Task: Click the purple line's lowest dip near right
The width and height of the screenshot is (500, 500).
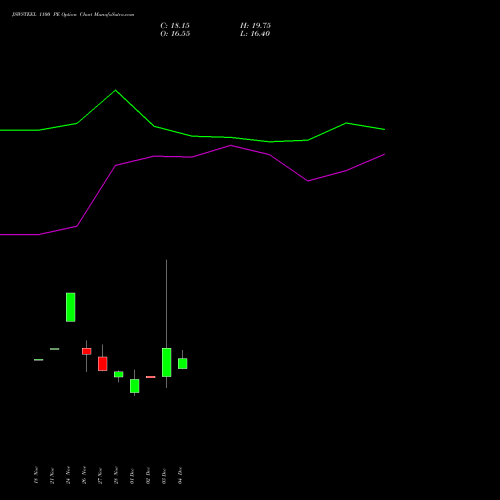Action: (307, 181)
